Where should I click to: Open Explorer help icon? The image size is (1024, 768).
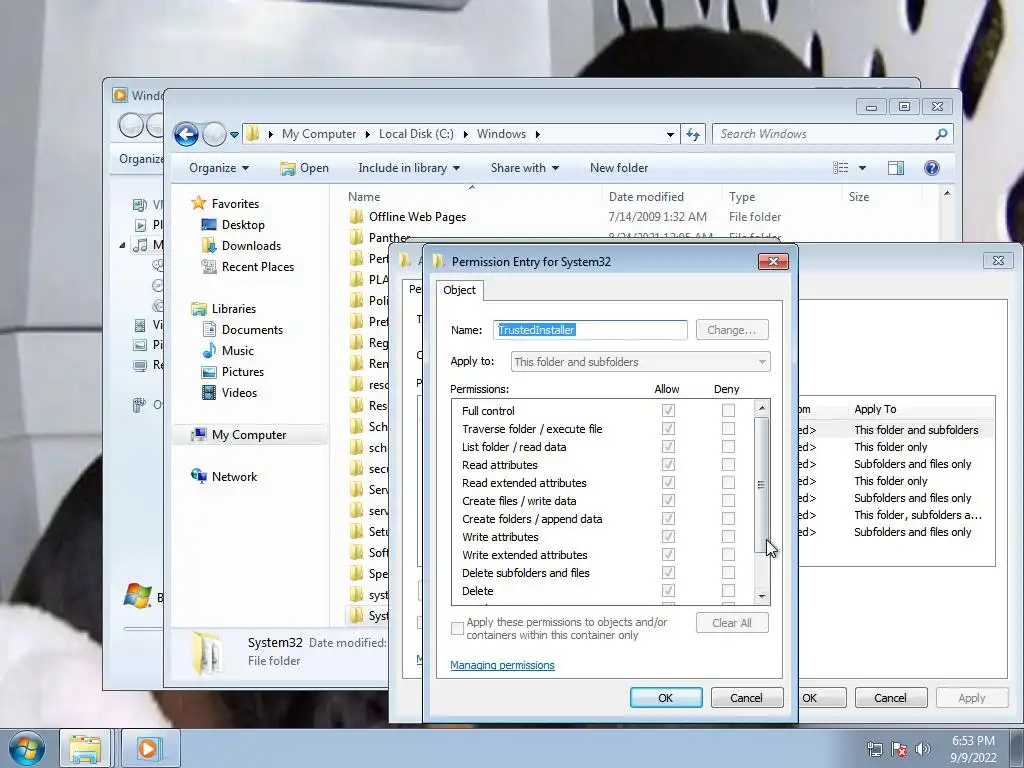click(x=932, y=168)
